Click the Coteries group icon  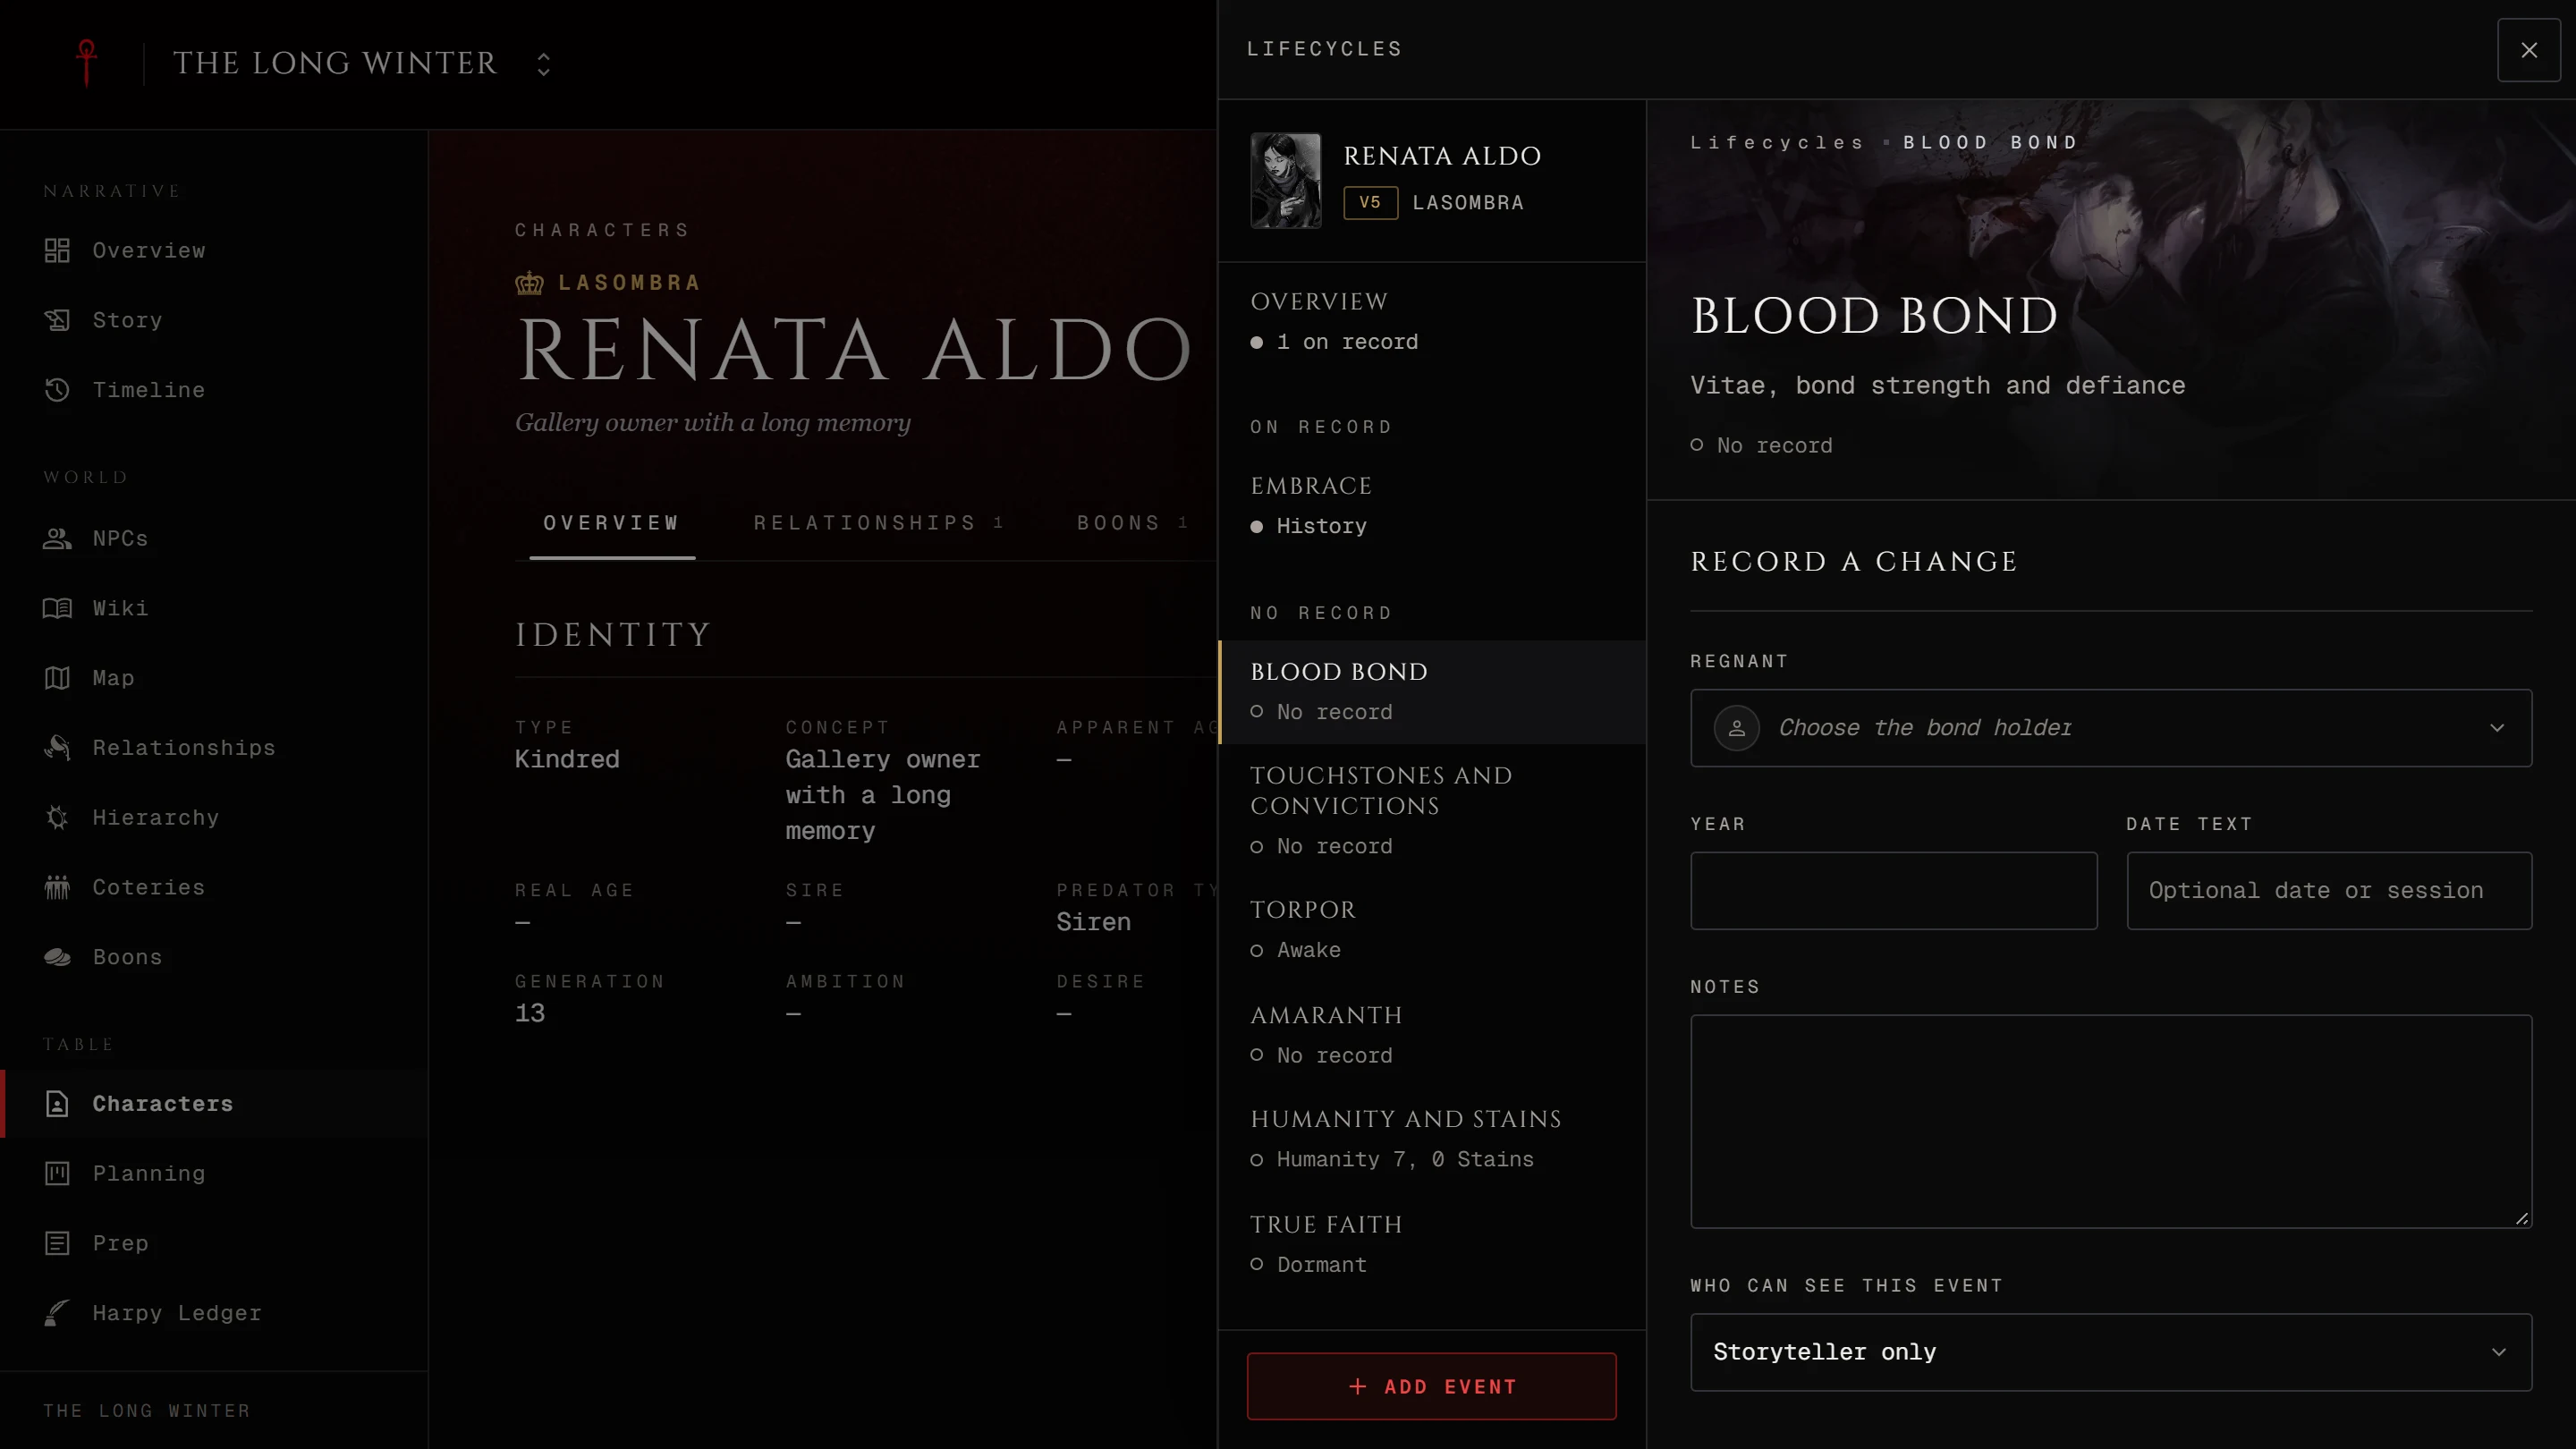[57, 887]
